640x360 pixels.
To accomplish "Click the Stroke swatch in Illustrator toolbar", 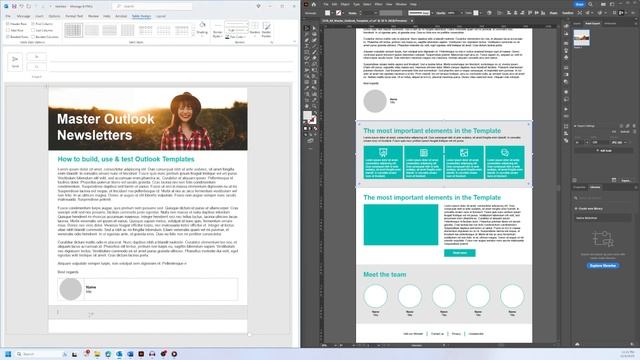I will coord(312,120).
